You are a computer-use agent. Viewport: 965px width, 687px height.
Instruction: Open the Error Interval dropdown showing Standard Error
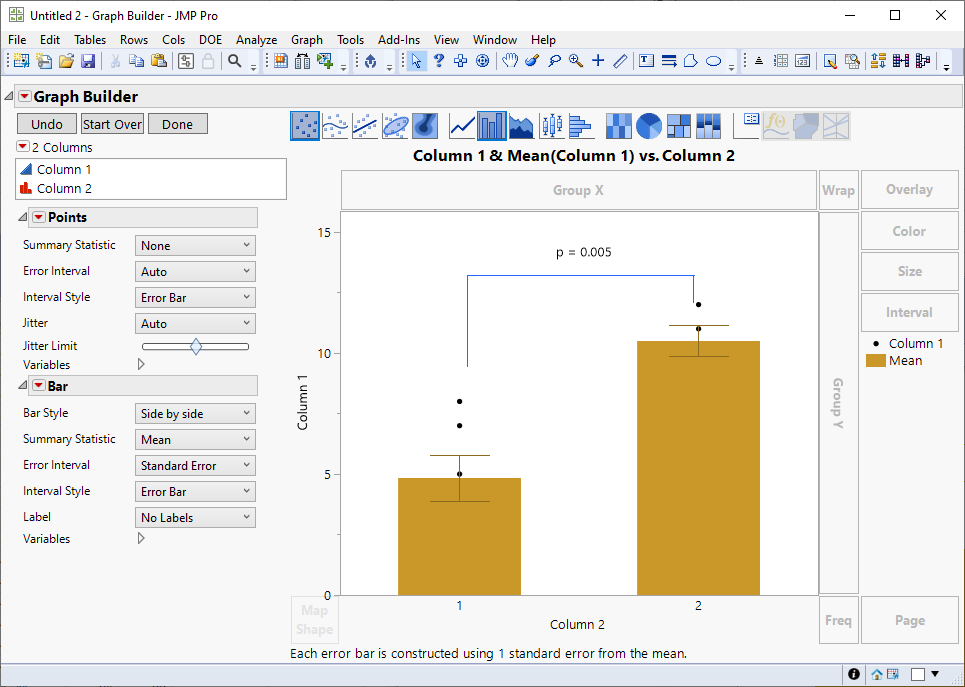(x=195, y=464)
